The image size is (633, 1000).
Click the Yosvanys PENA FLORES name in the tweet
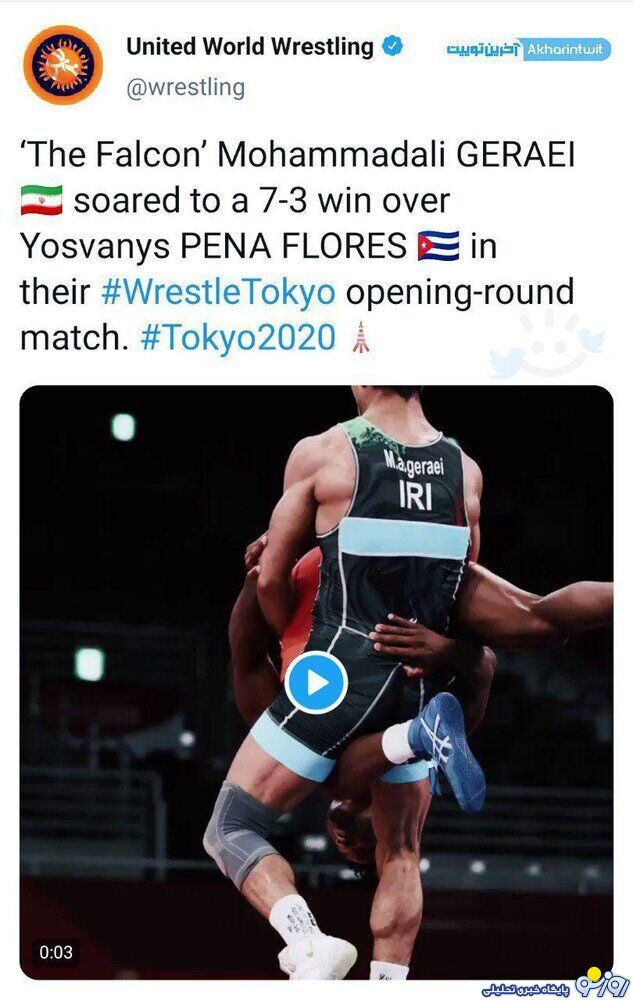coord(214,247)
